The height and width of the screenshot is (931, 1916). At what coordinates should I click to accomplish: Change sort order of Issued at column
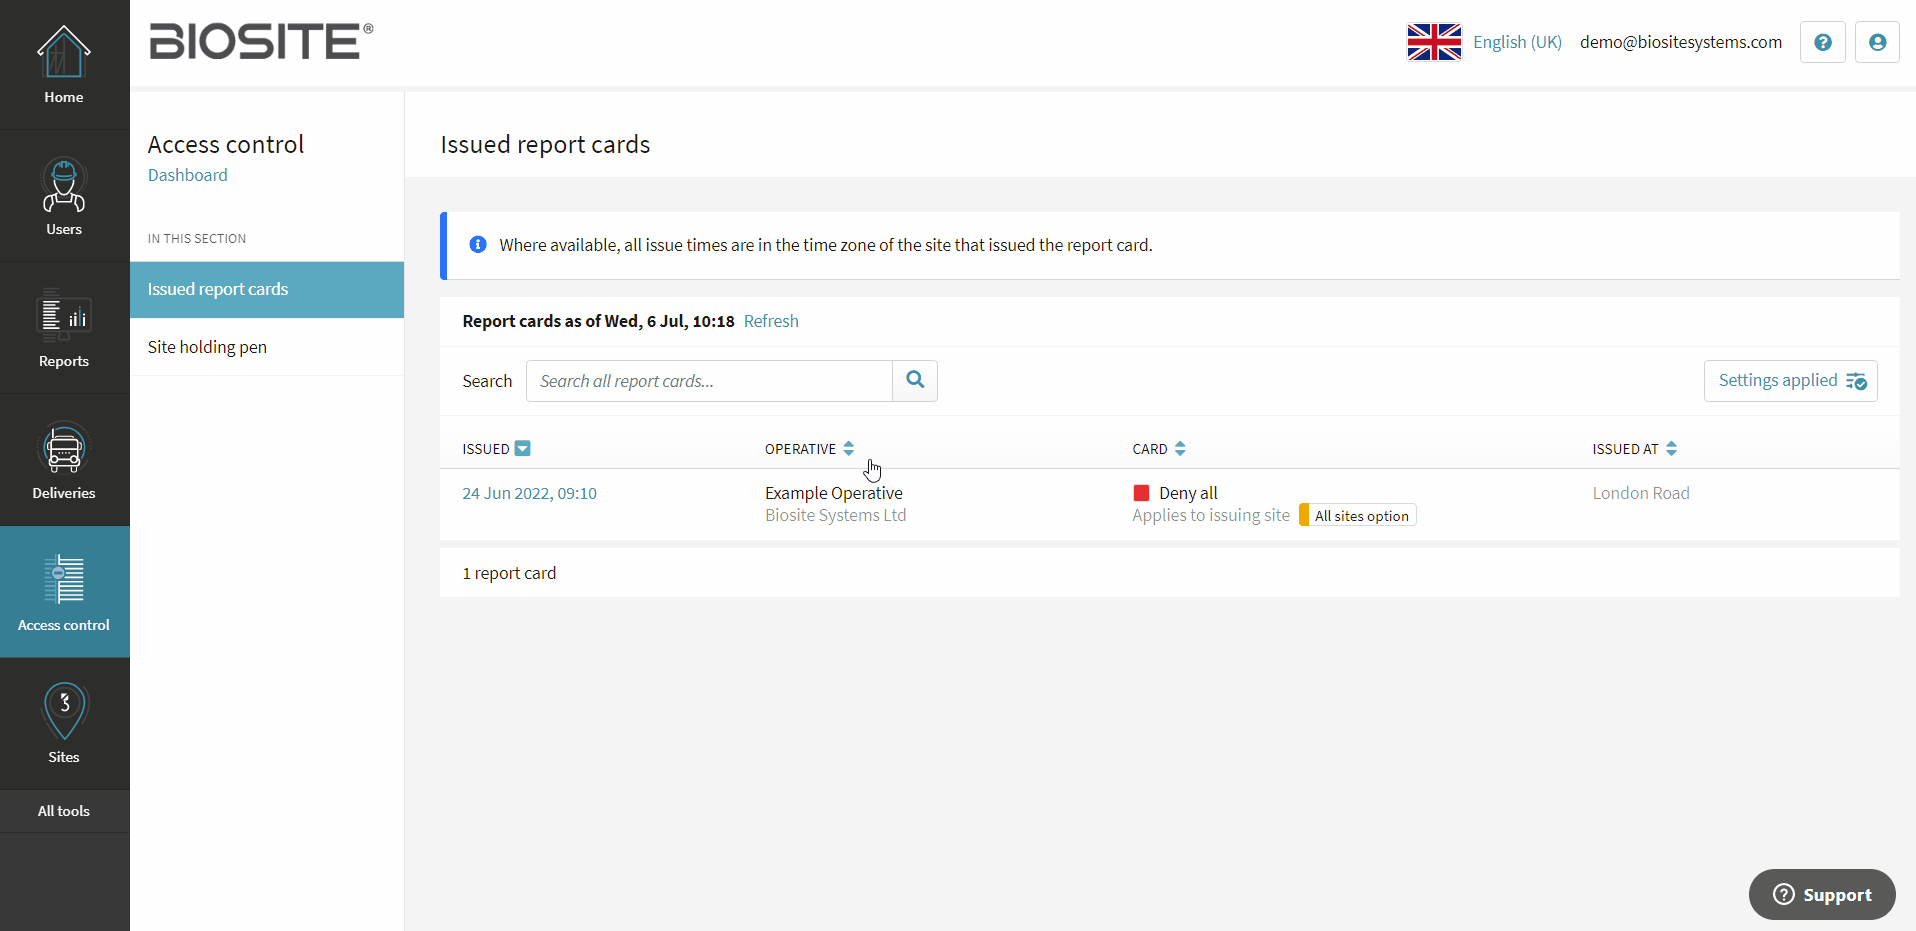pos(1673,448)
